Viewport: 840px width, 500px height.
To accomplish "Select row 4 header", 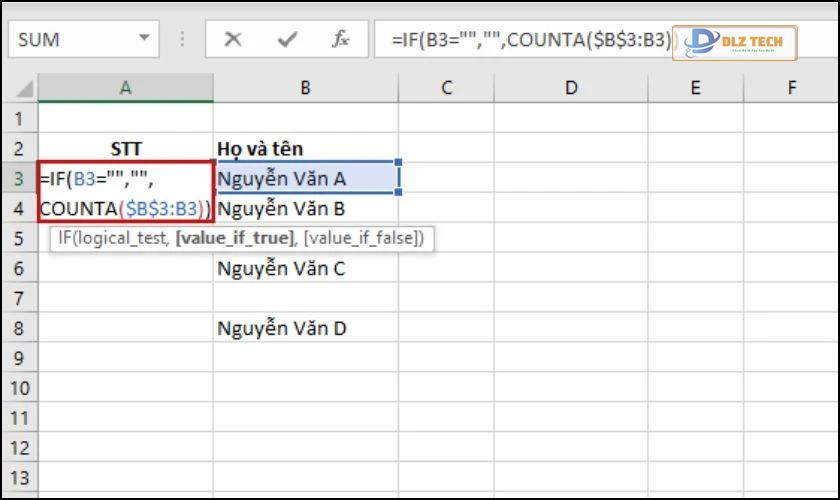I will [19, 208].
